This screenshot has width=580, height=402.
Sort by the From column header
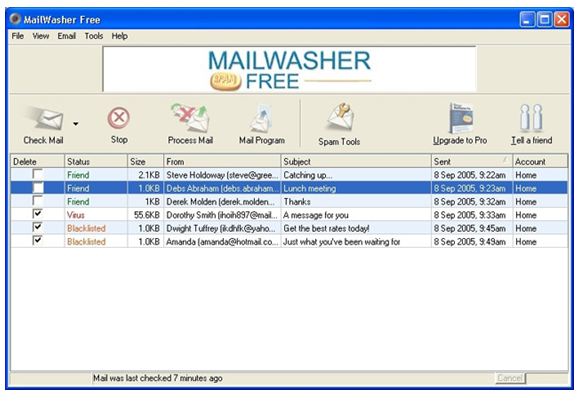point(222,161)
